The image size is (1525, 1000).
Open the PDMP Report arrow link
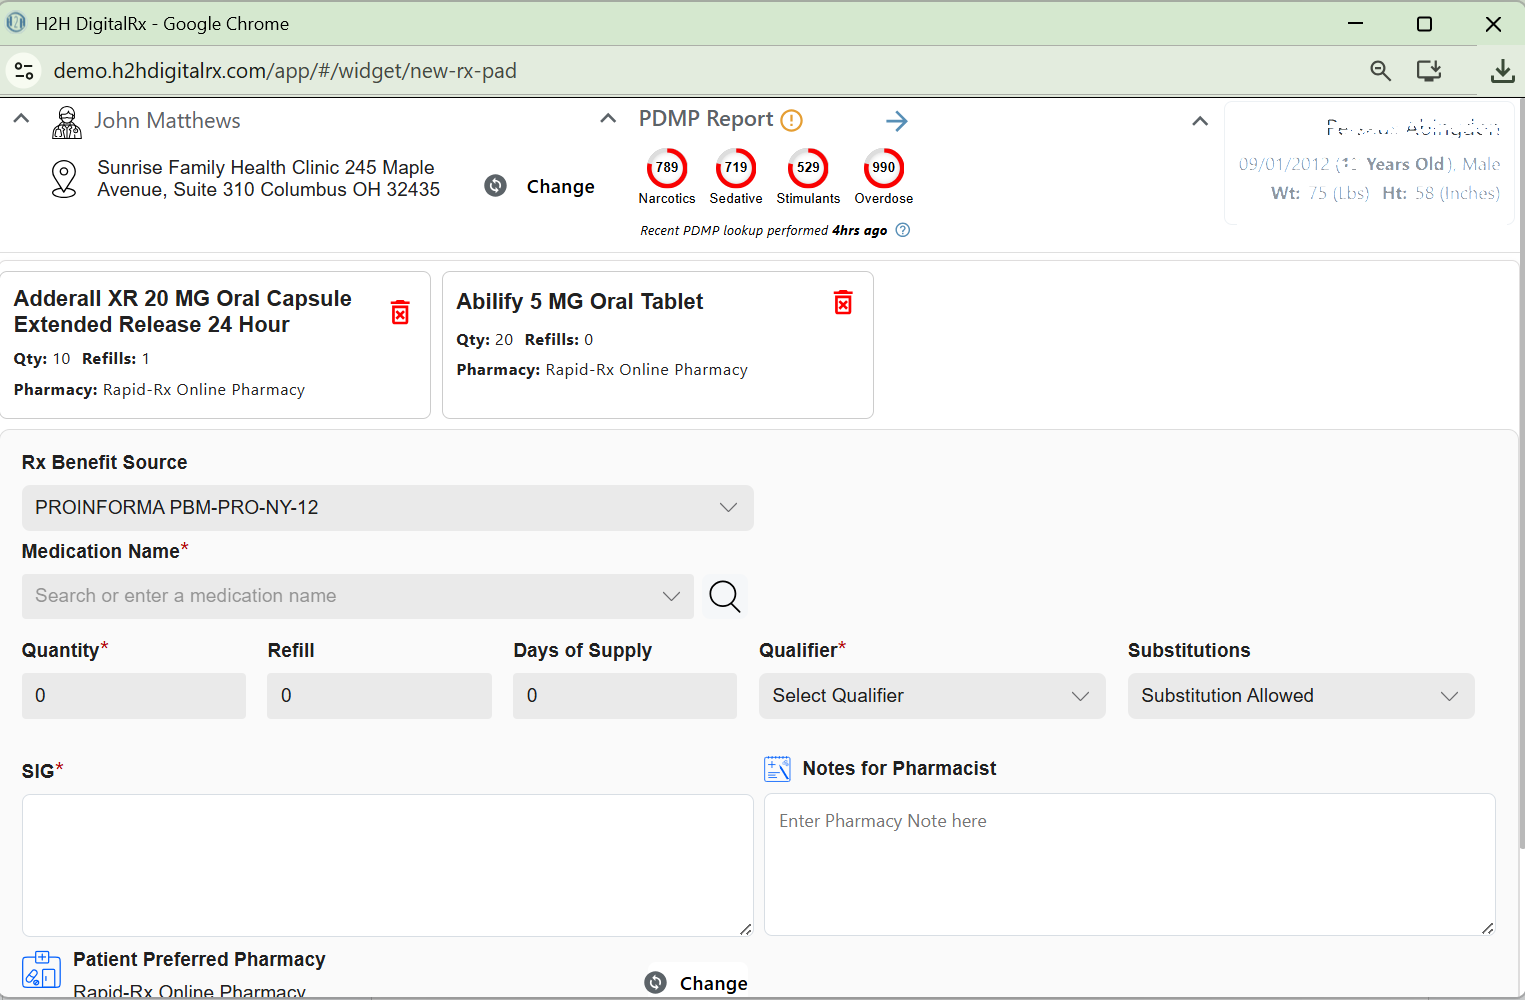[x=897, y=121]
